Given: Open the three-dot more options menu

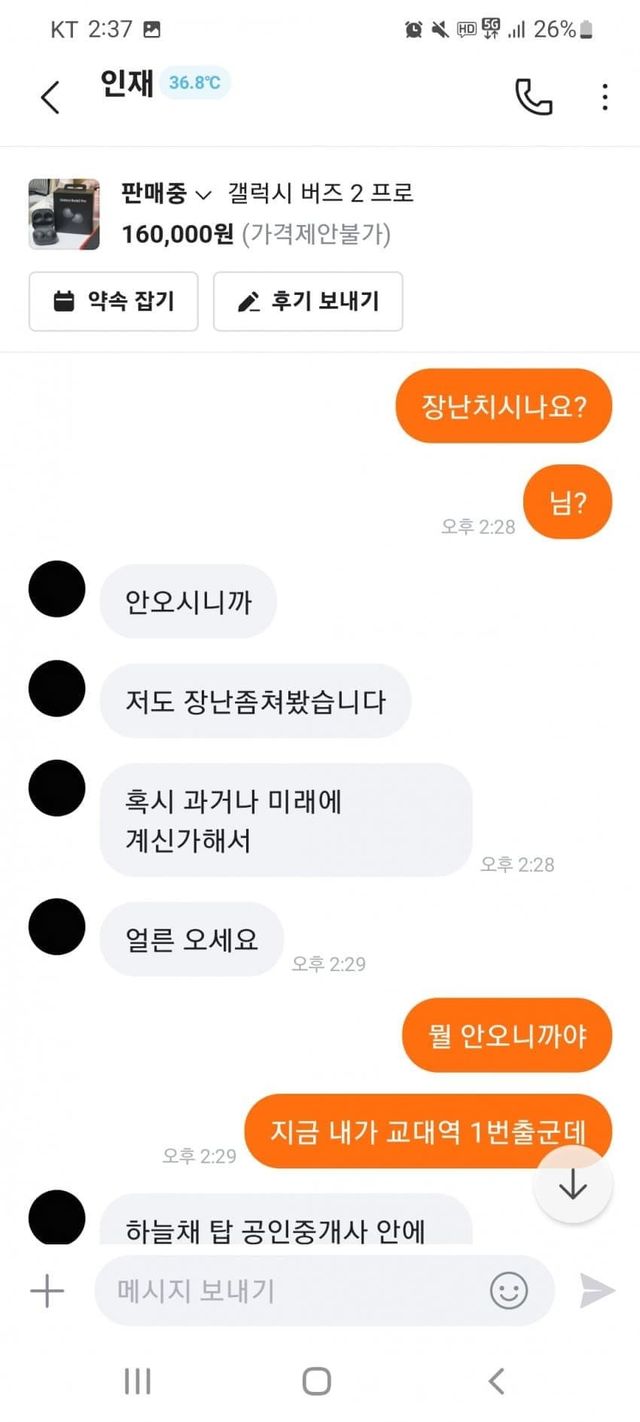Looking at the screenshot, I should coord(605,97).
